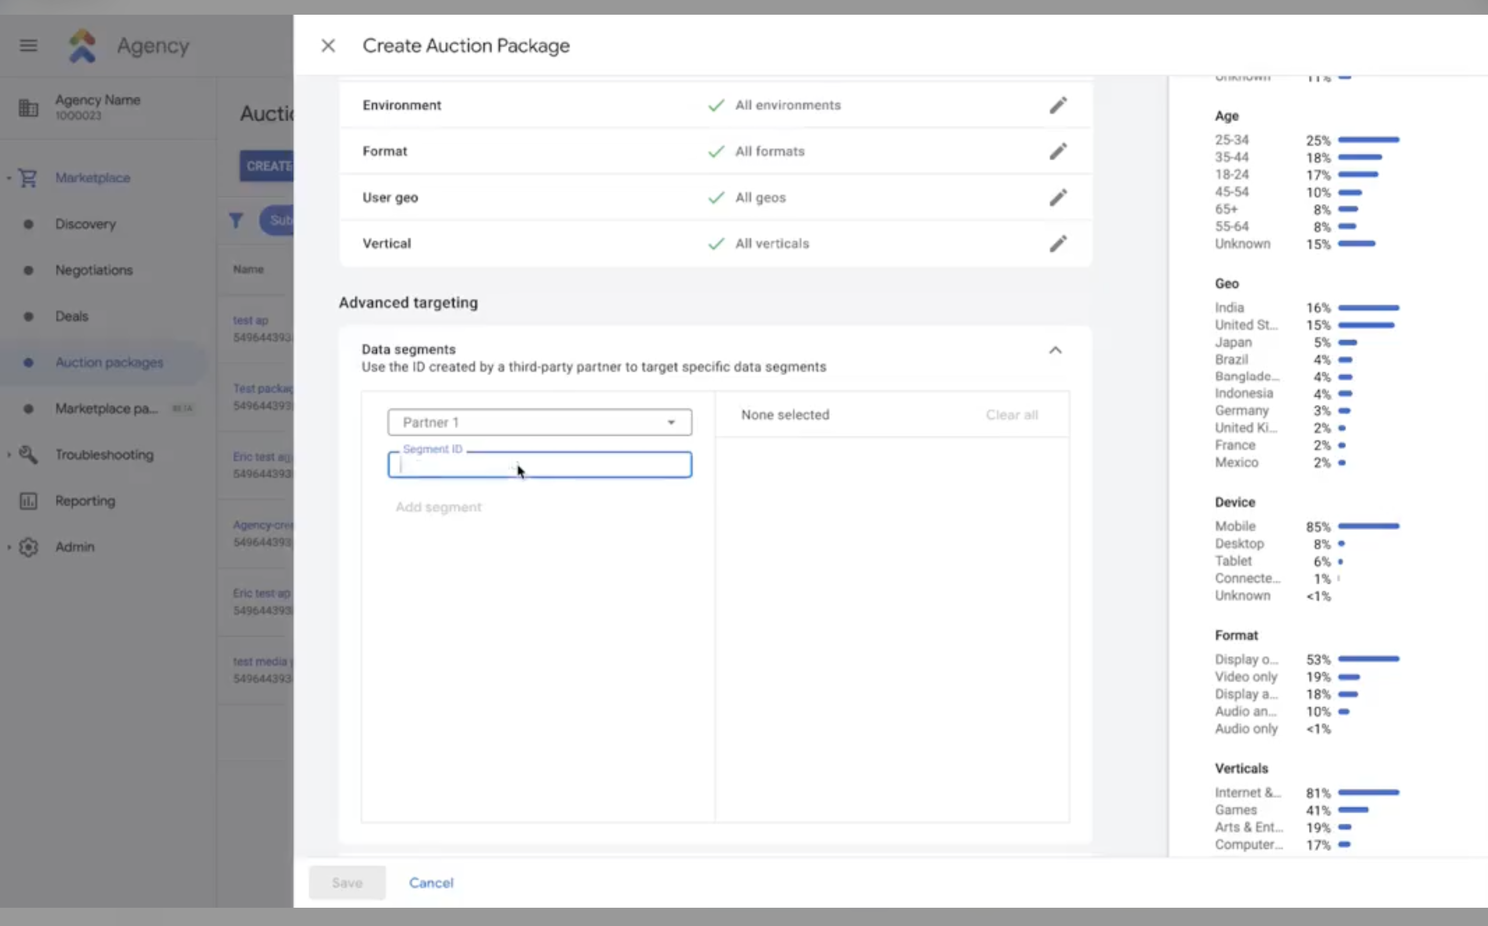Focus the Segment ID input field
This screenshot has width=1488, height=926.
click(x=540, y=465)
